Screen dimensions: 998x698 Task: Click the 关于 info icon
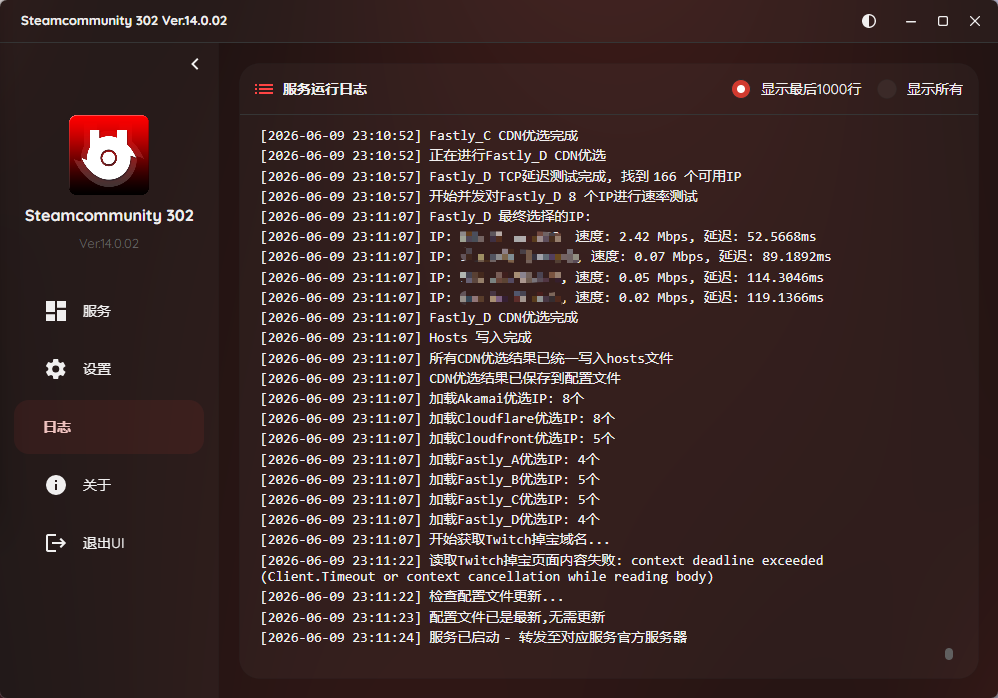tap(56, 485)
